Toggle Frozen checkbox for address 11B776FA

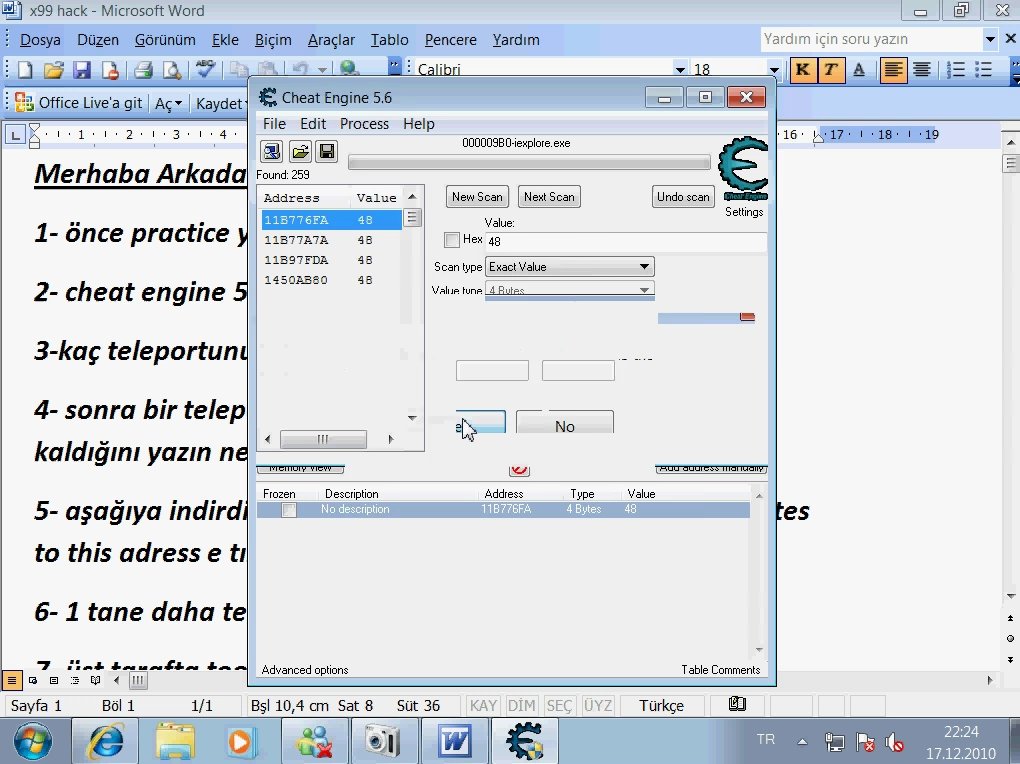tap(289, 510)
